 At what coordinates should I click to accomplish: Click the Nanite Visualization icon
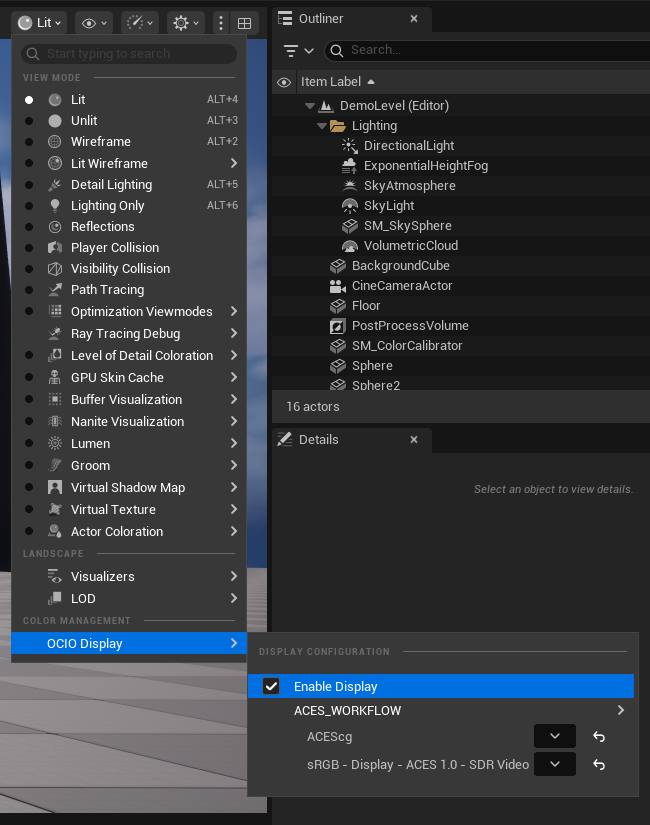click(55, 421)
